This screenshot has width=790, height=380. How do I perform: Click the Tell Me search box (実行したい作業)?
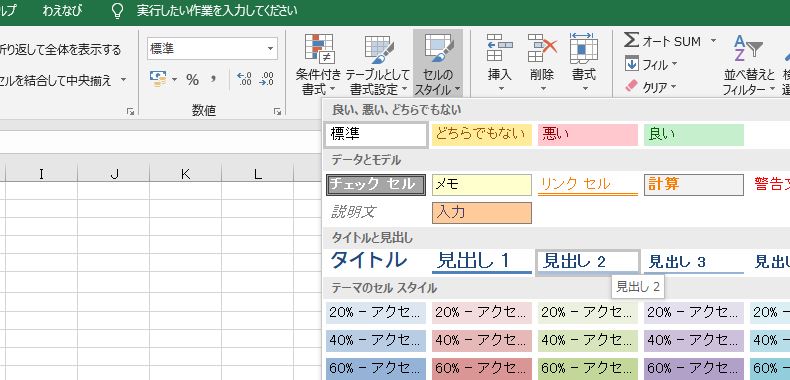pos(217,11)
